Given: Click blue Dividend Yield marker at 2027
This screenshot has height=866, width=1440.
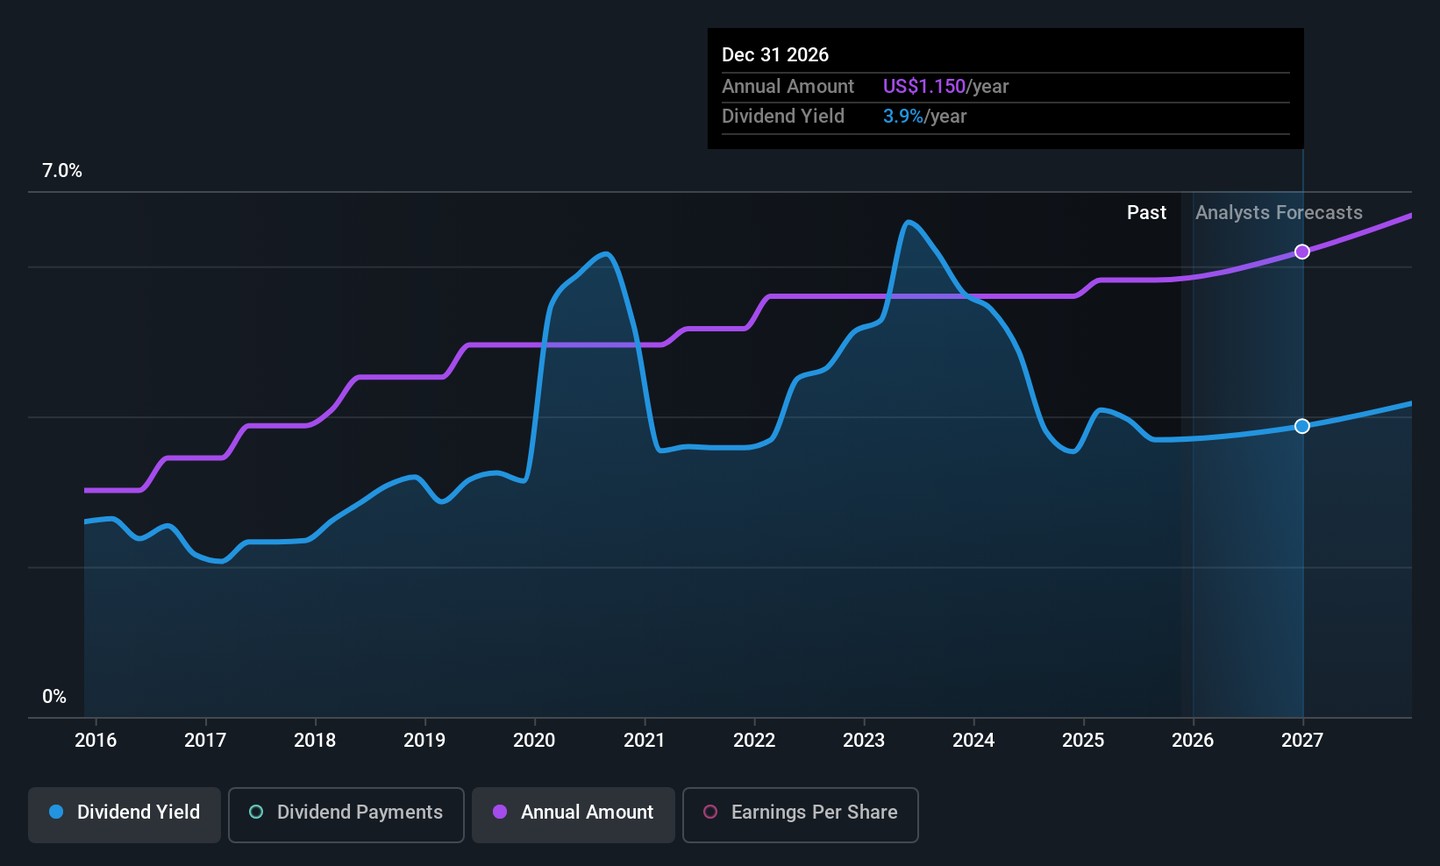Looking at the screenshot, I should (1302, 426).
